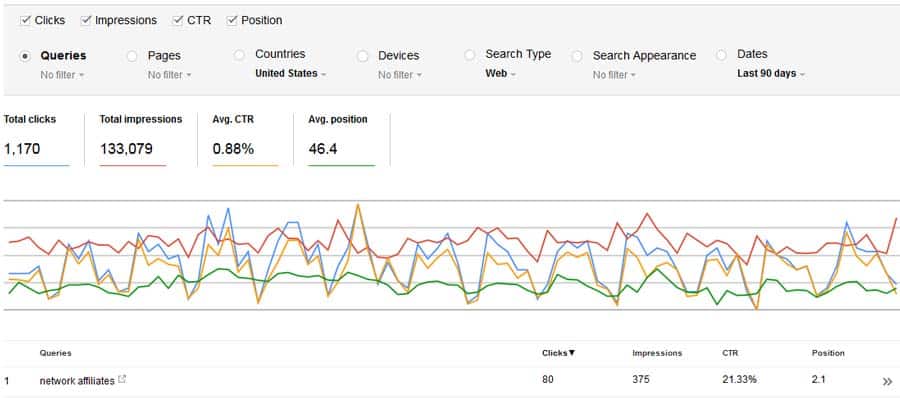Sort by the Clicks column header

pyautogui.click(x=558, y=353)
